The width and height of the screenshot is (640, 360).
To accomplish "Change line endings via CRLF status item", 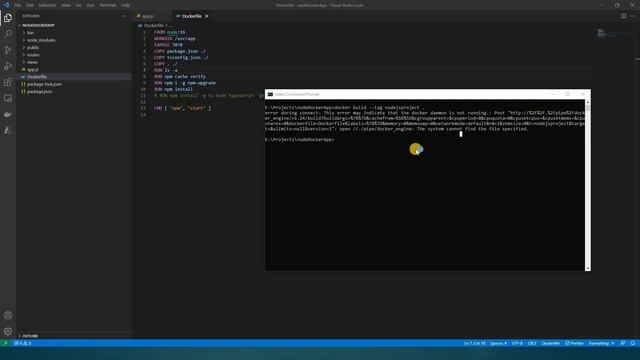I will pyautogui.click(x=532, y=343).
